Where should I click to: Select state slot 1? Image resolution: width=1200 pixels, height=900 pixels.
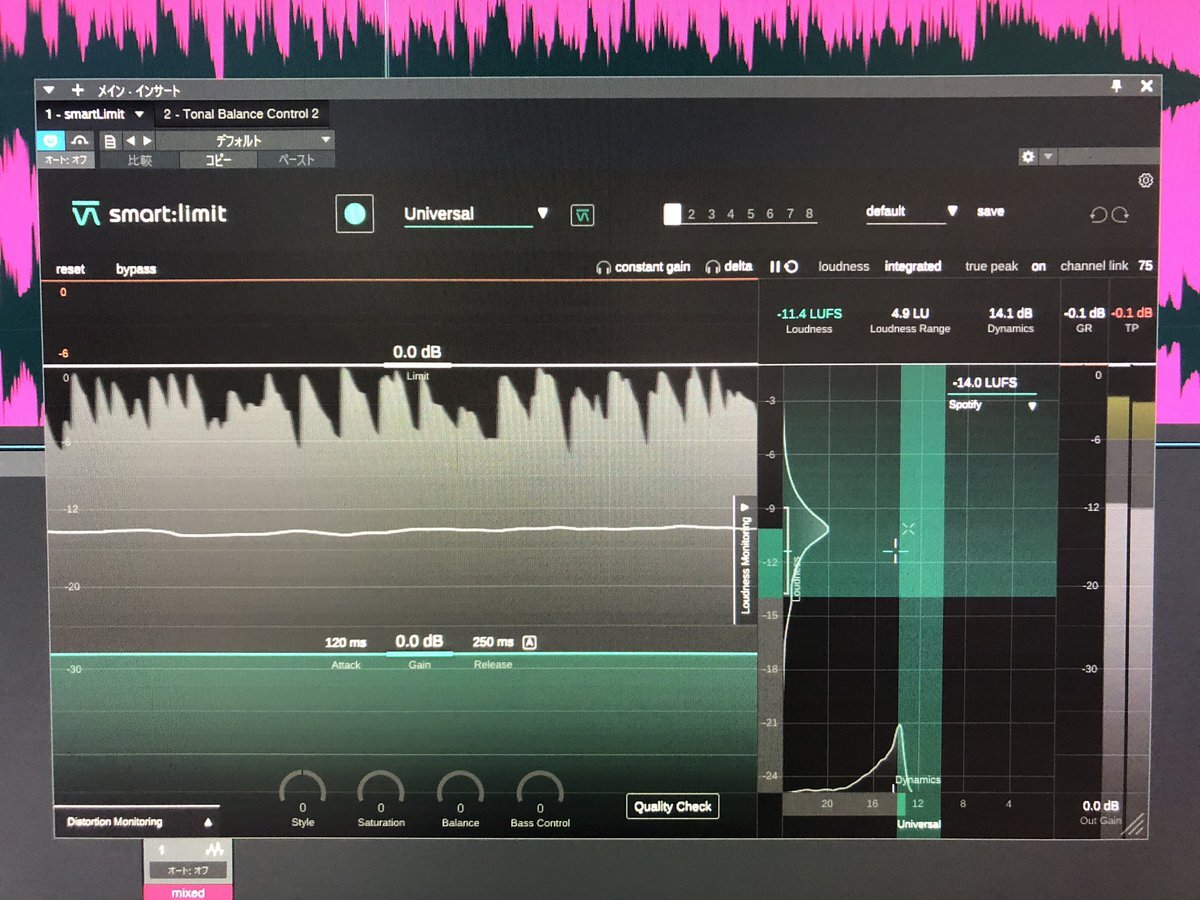click(x=672, y=214)
